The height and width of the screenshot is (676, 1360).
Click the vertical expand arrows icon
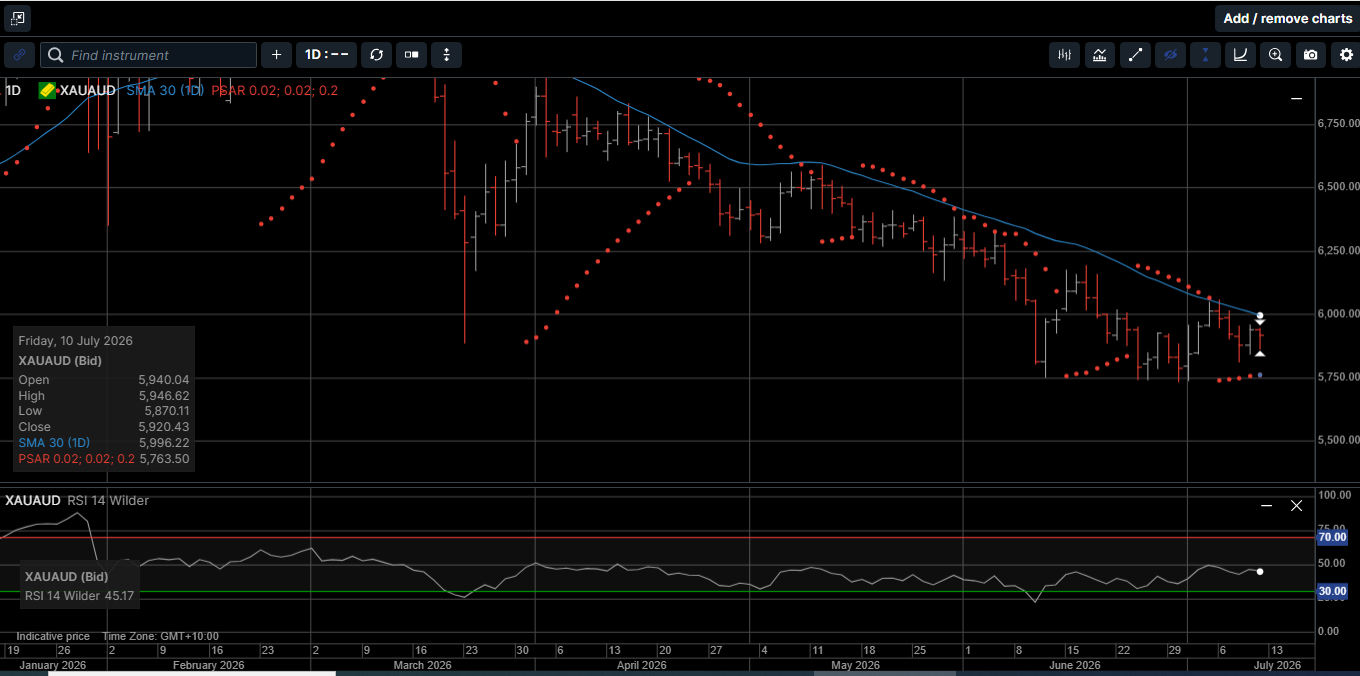[446, 55]
